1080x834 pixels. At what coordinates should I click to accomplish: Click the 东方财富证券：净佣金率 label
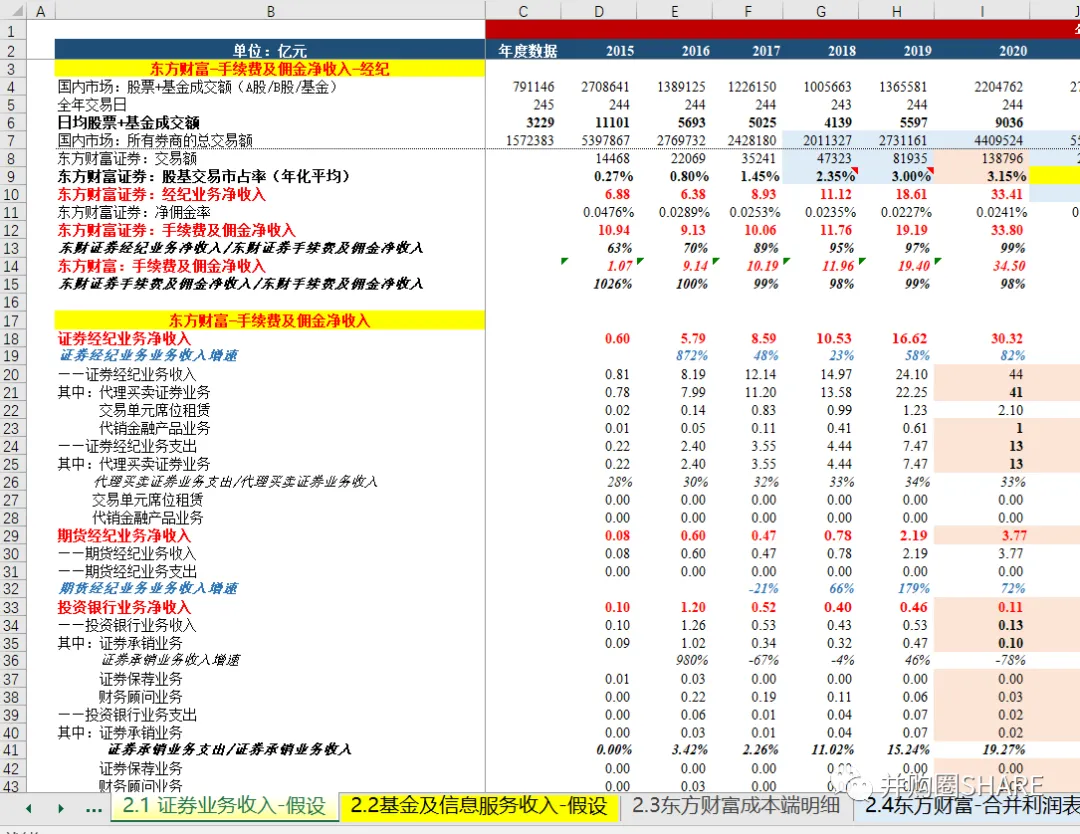pos(134,212)
